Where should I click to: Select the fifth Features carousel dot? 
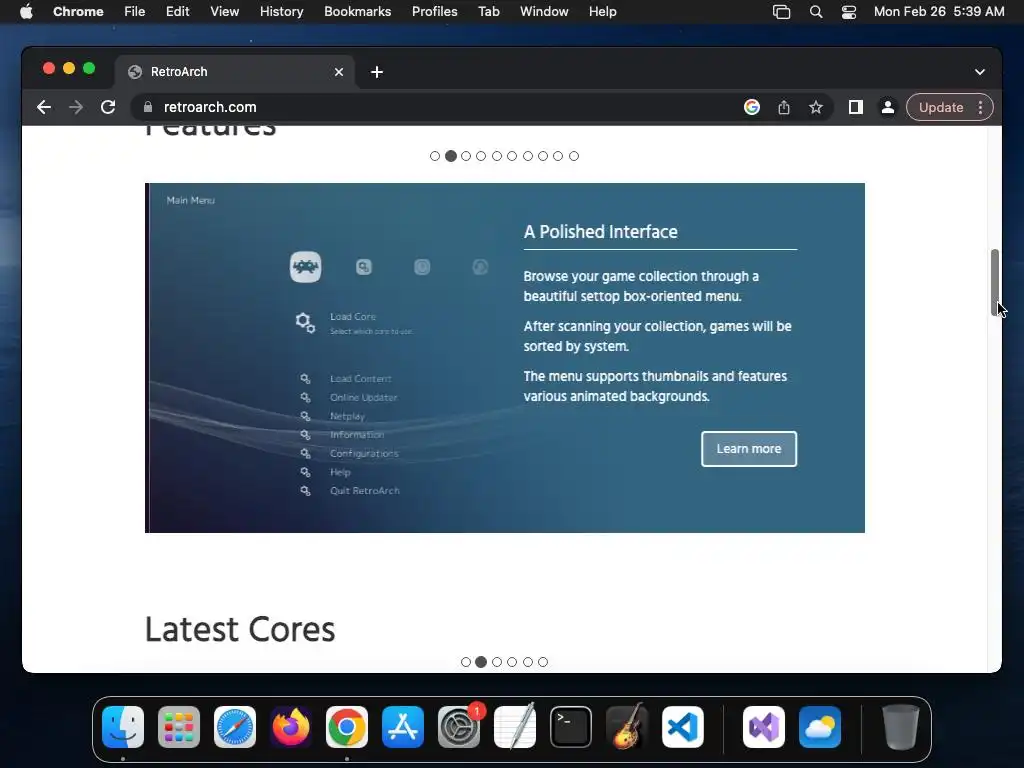coord(497,156)
